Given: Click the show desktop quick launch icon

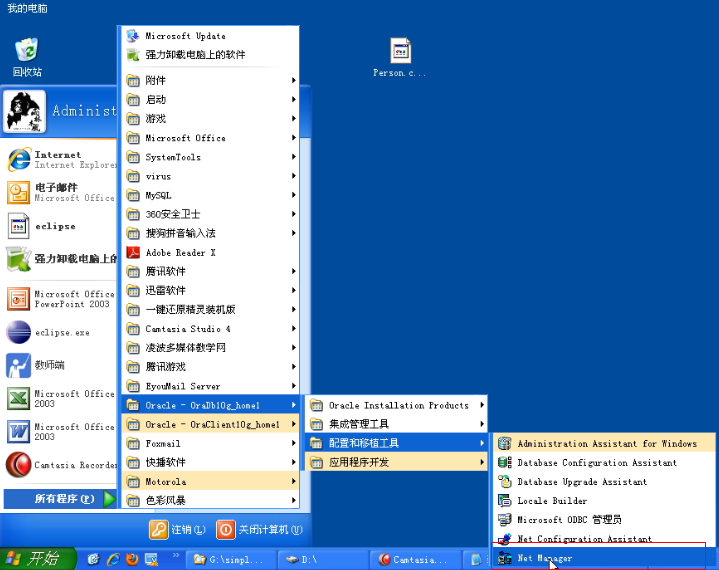Looking at the screenshot, I should [x=151, y=559].
